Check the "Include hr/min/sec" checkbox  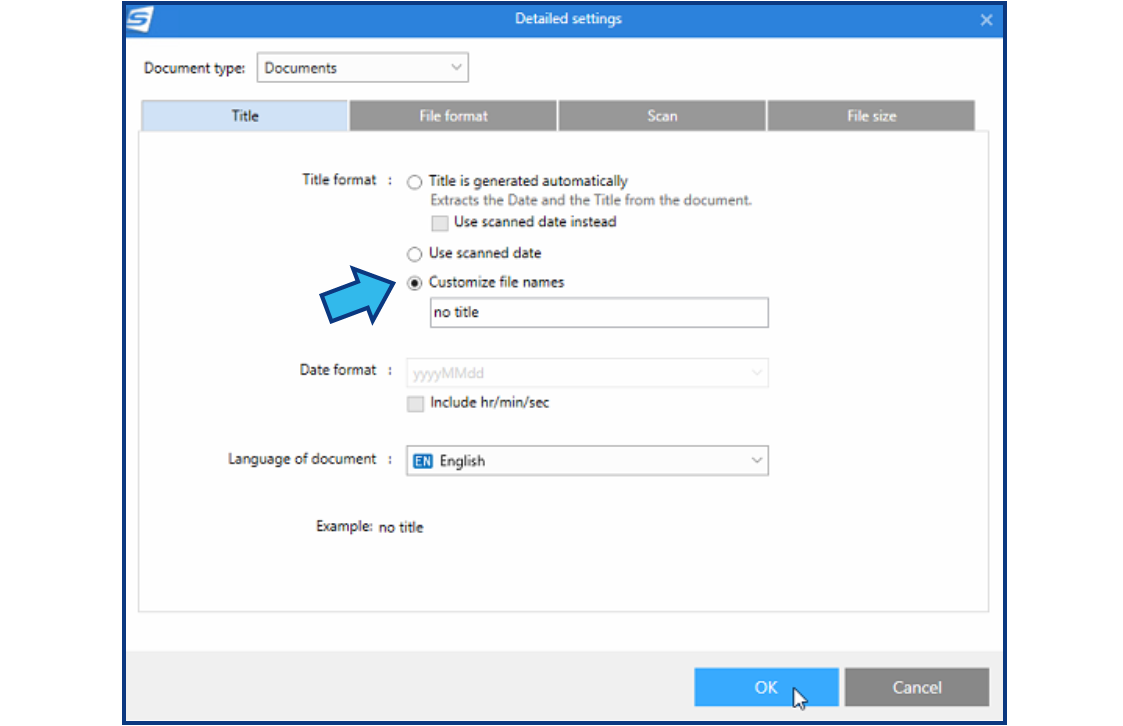point(415,404)
